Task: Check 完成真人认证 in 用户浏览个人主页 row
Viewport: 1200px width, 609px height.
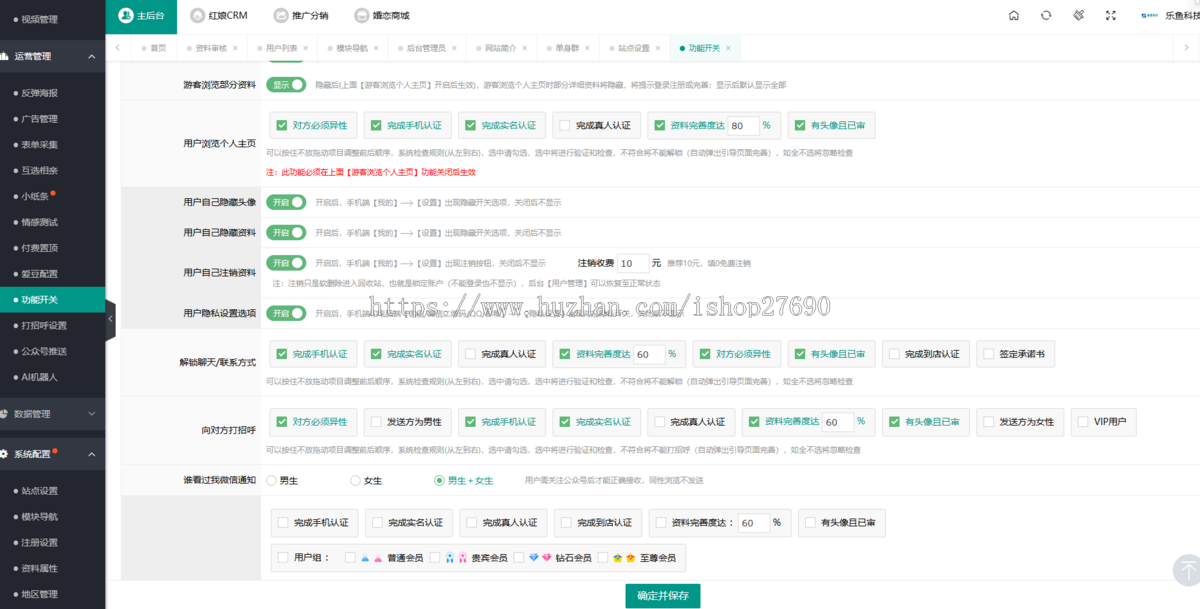Action: (x=566, y=126)
